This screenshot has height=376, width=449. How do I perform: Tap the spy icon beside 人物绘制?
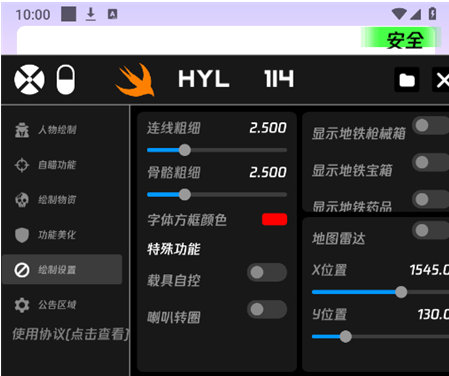click(22, 130)
